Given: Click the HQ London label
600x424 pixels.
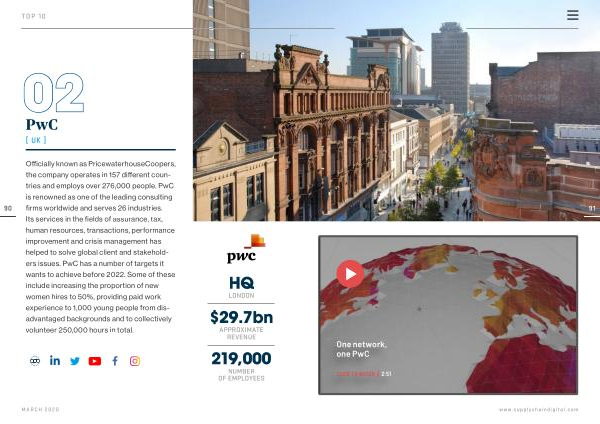Looking at the screenshot, I should (x=241, y=286).
